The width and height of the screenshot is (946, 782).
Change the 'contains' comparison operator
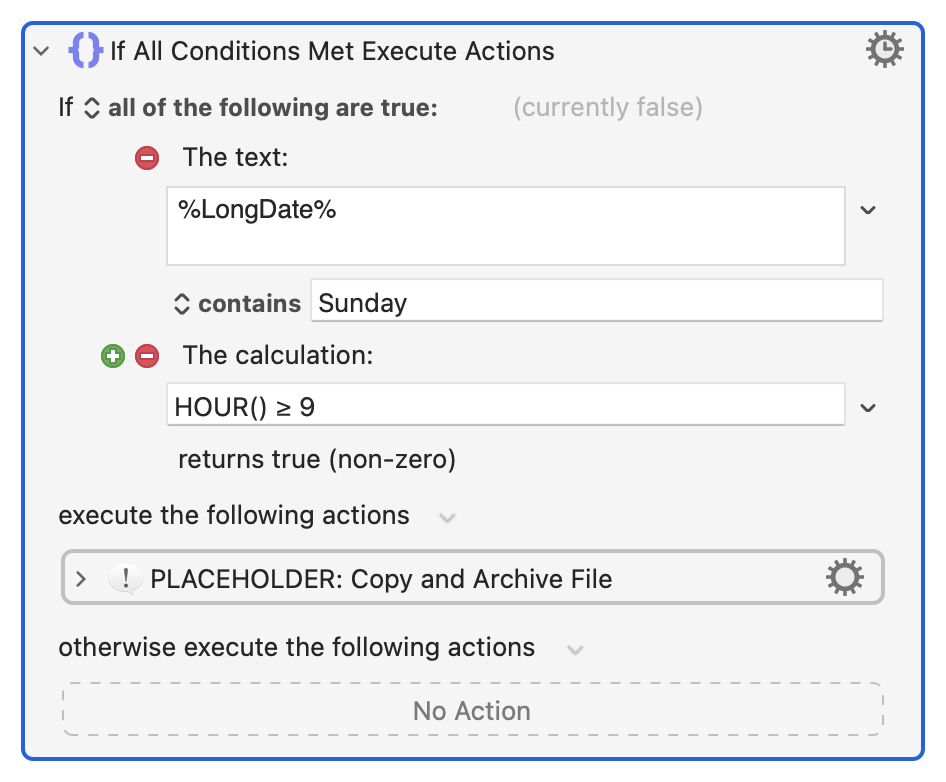coord(238,304)
